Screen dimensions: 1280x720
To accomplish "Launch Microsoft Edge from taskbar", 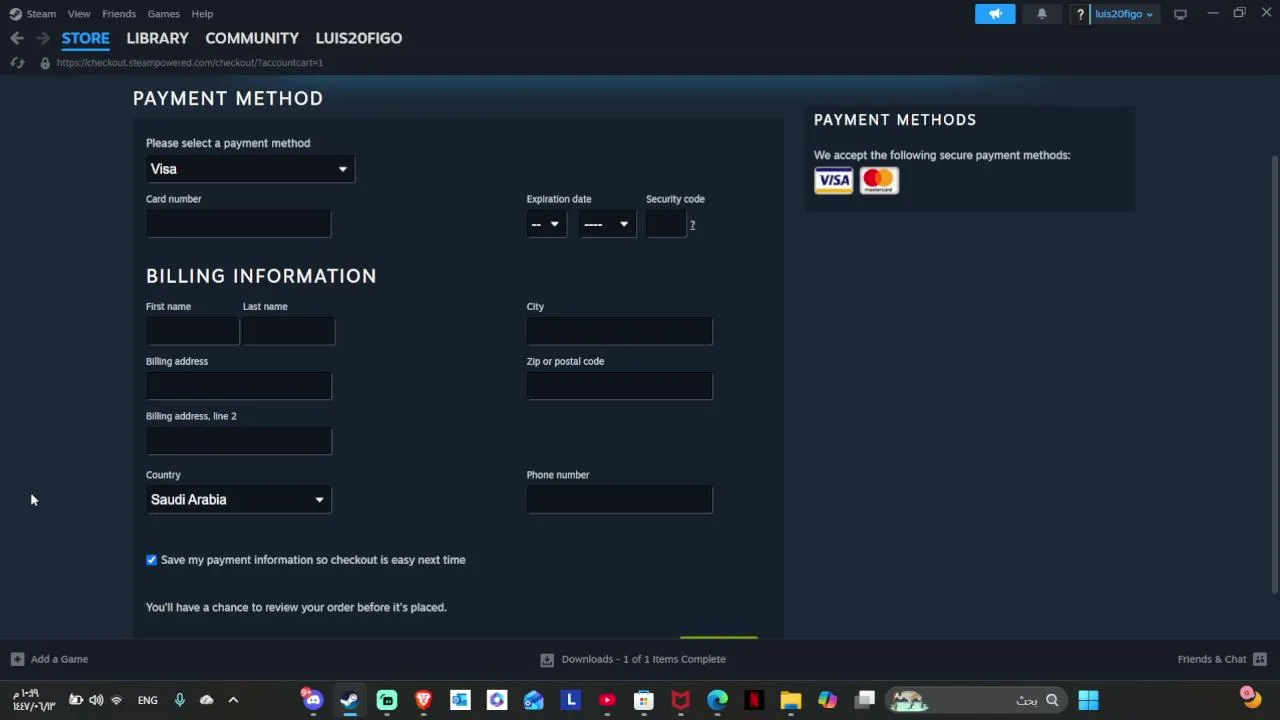I will 717,700.
